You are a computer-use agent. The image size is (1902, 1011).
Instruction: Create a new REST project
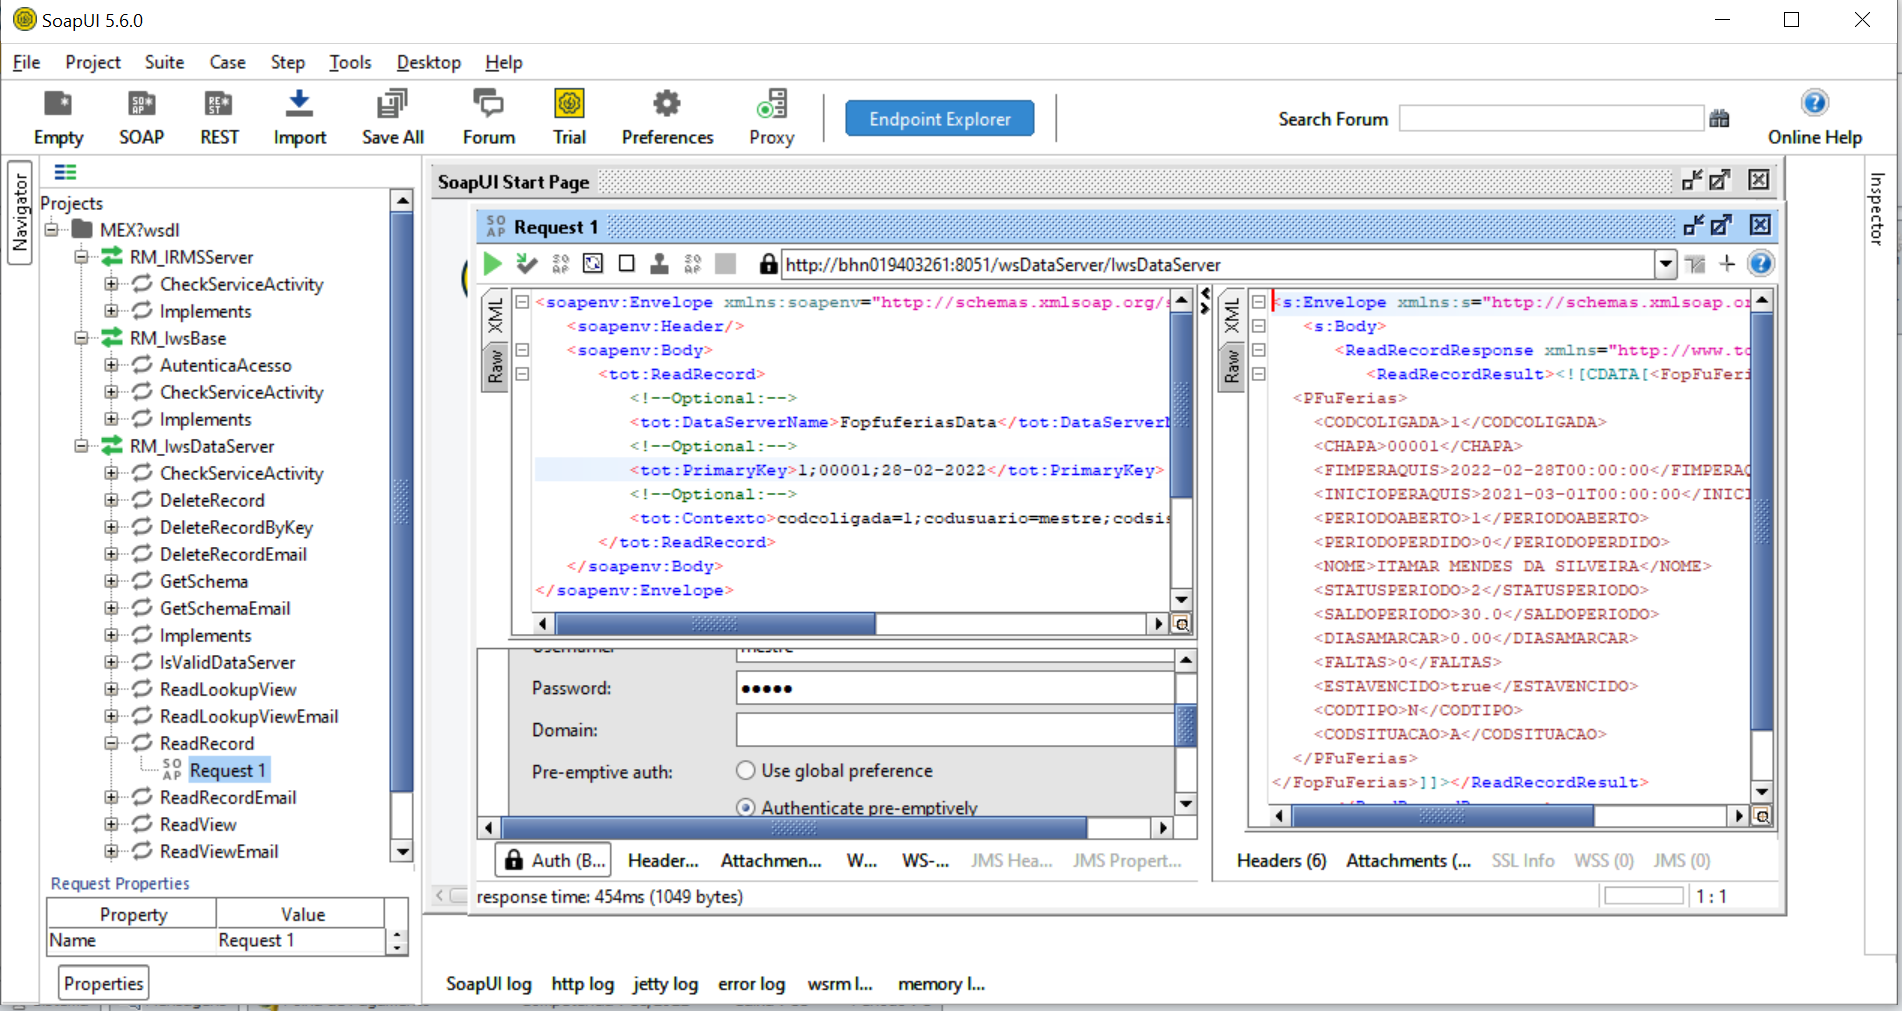click(x=219, y=118)
